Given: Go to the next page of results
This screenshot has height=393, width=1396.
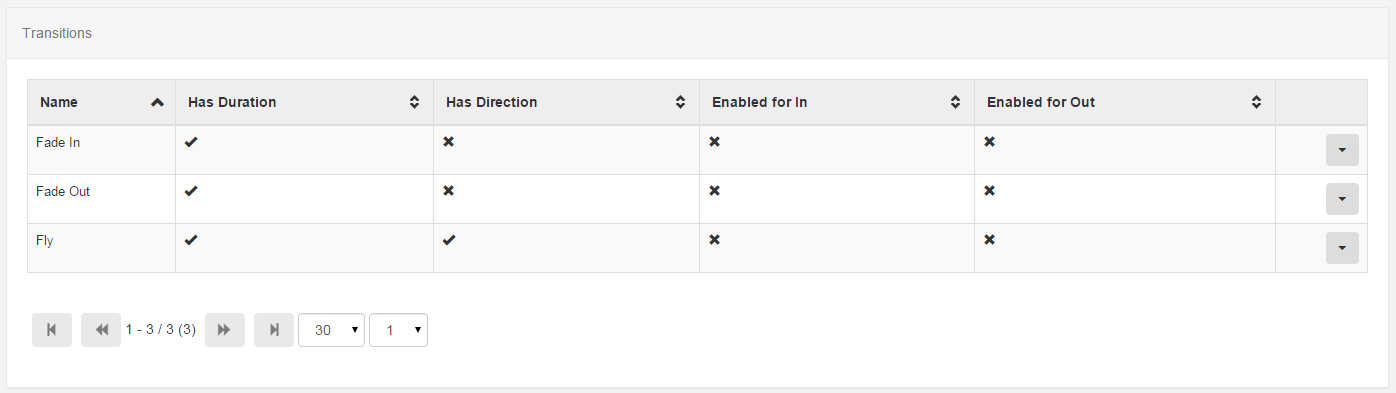Looking at the screenshot, I should tap(225, 330).
